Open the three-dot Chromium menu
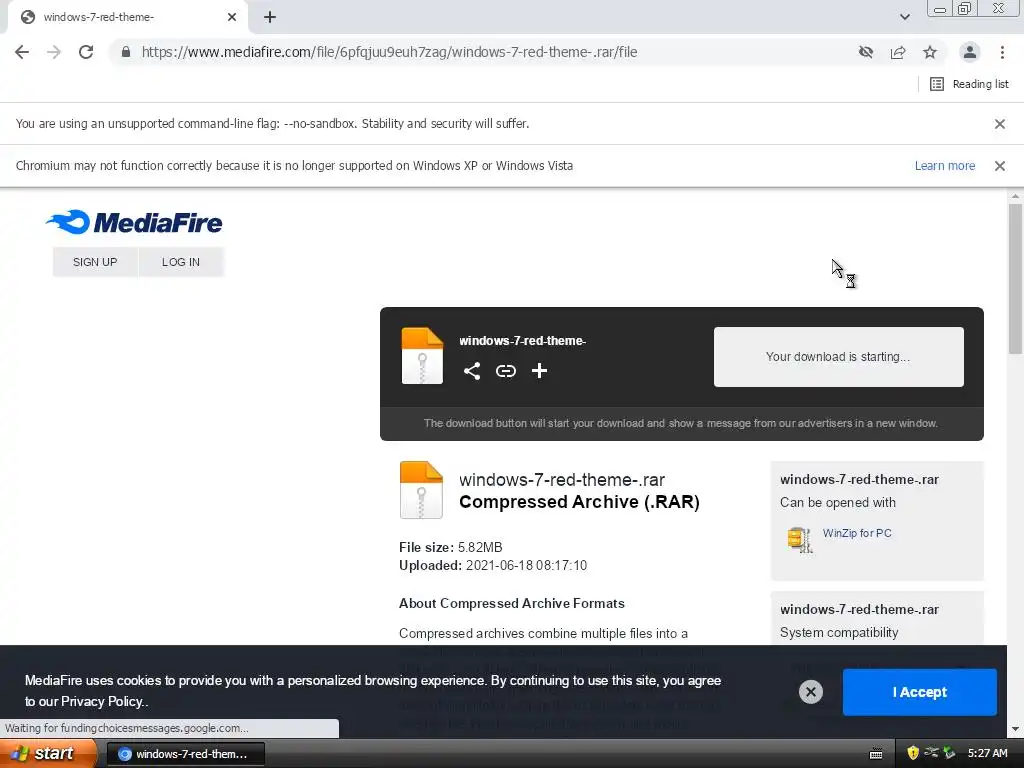The height and width of the screenshot is (768, 1024). 1002,52
